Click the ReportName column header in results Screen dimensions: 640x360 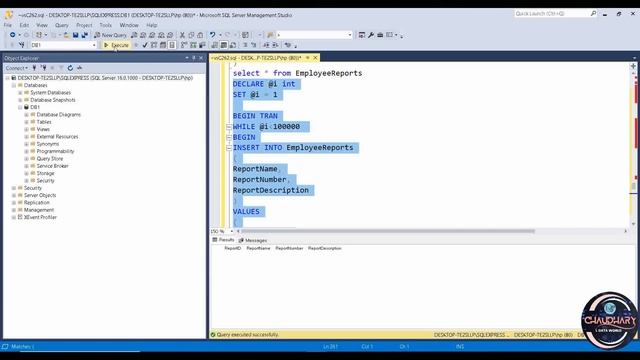[258, 248]
